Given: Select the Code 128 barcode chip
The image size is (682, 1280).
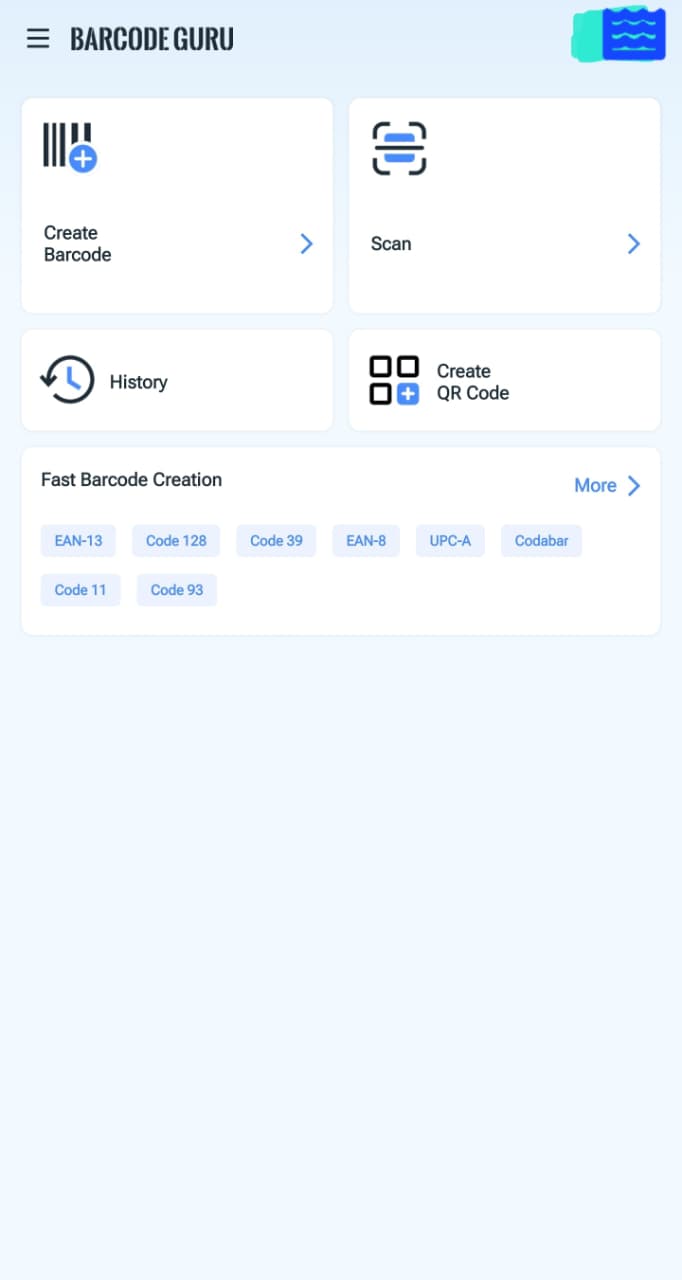Looking at the screenshot, I should click(176, 541).
